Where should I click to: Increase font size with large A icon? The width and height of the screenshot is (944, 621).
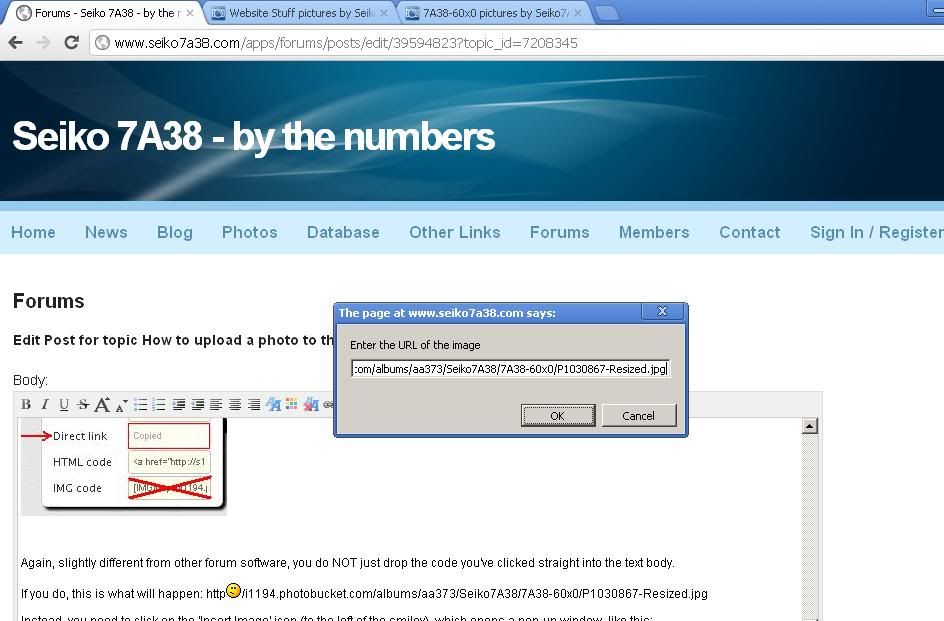coord(101,405)
